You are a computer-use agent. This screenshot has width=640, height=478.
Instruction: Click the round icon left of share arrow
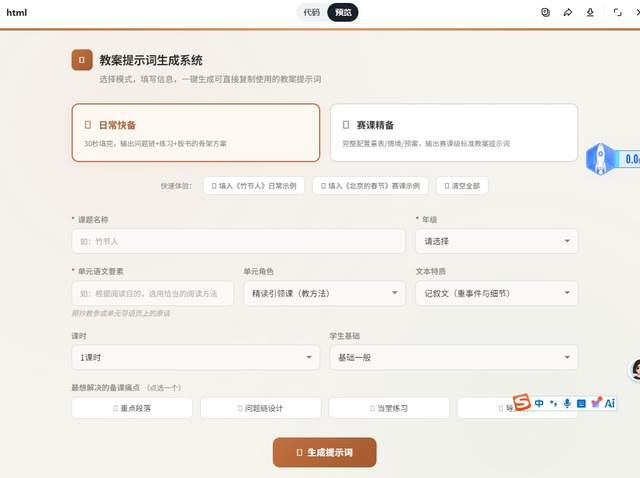545,12
